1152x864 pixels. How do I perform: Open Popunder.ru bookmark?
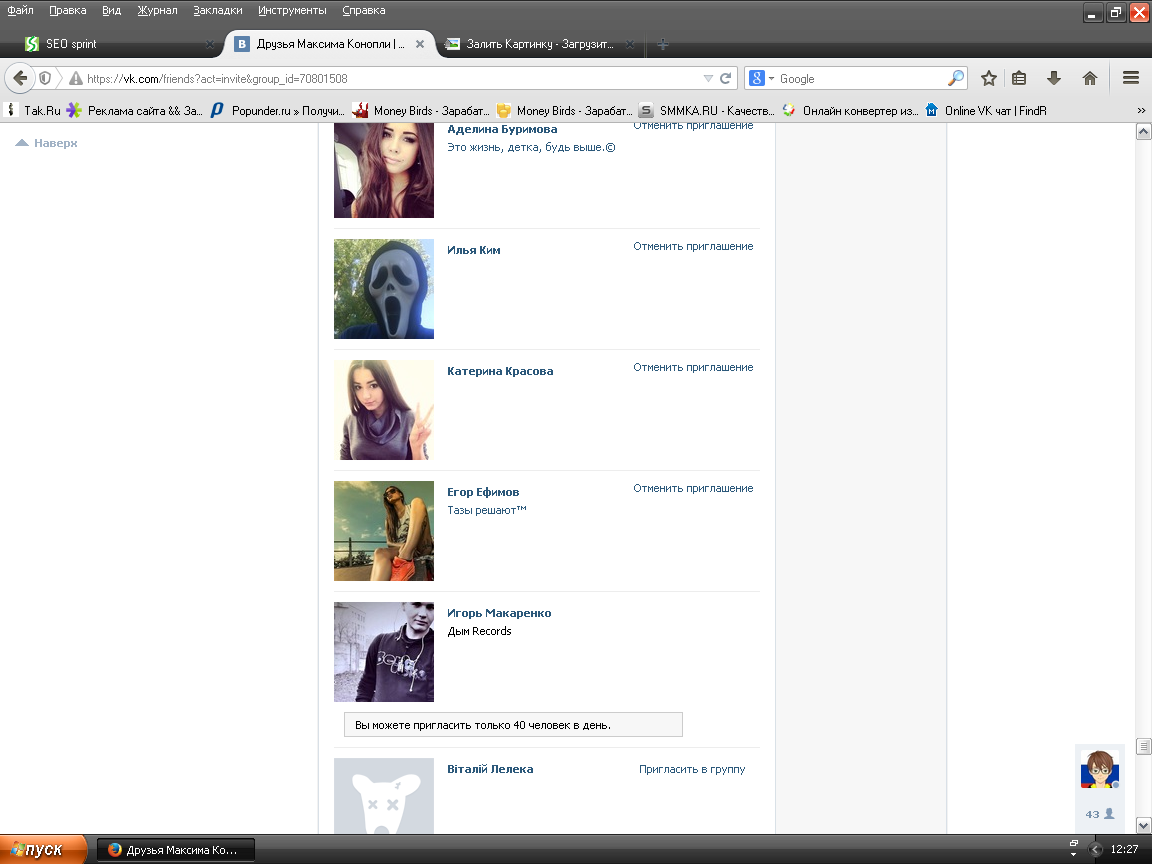tap(277, 111)
